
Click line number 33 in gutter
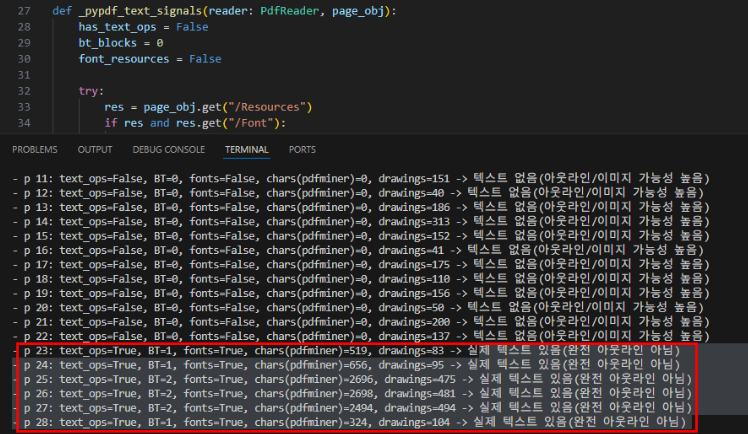point(24,107)
